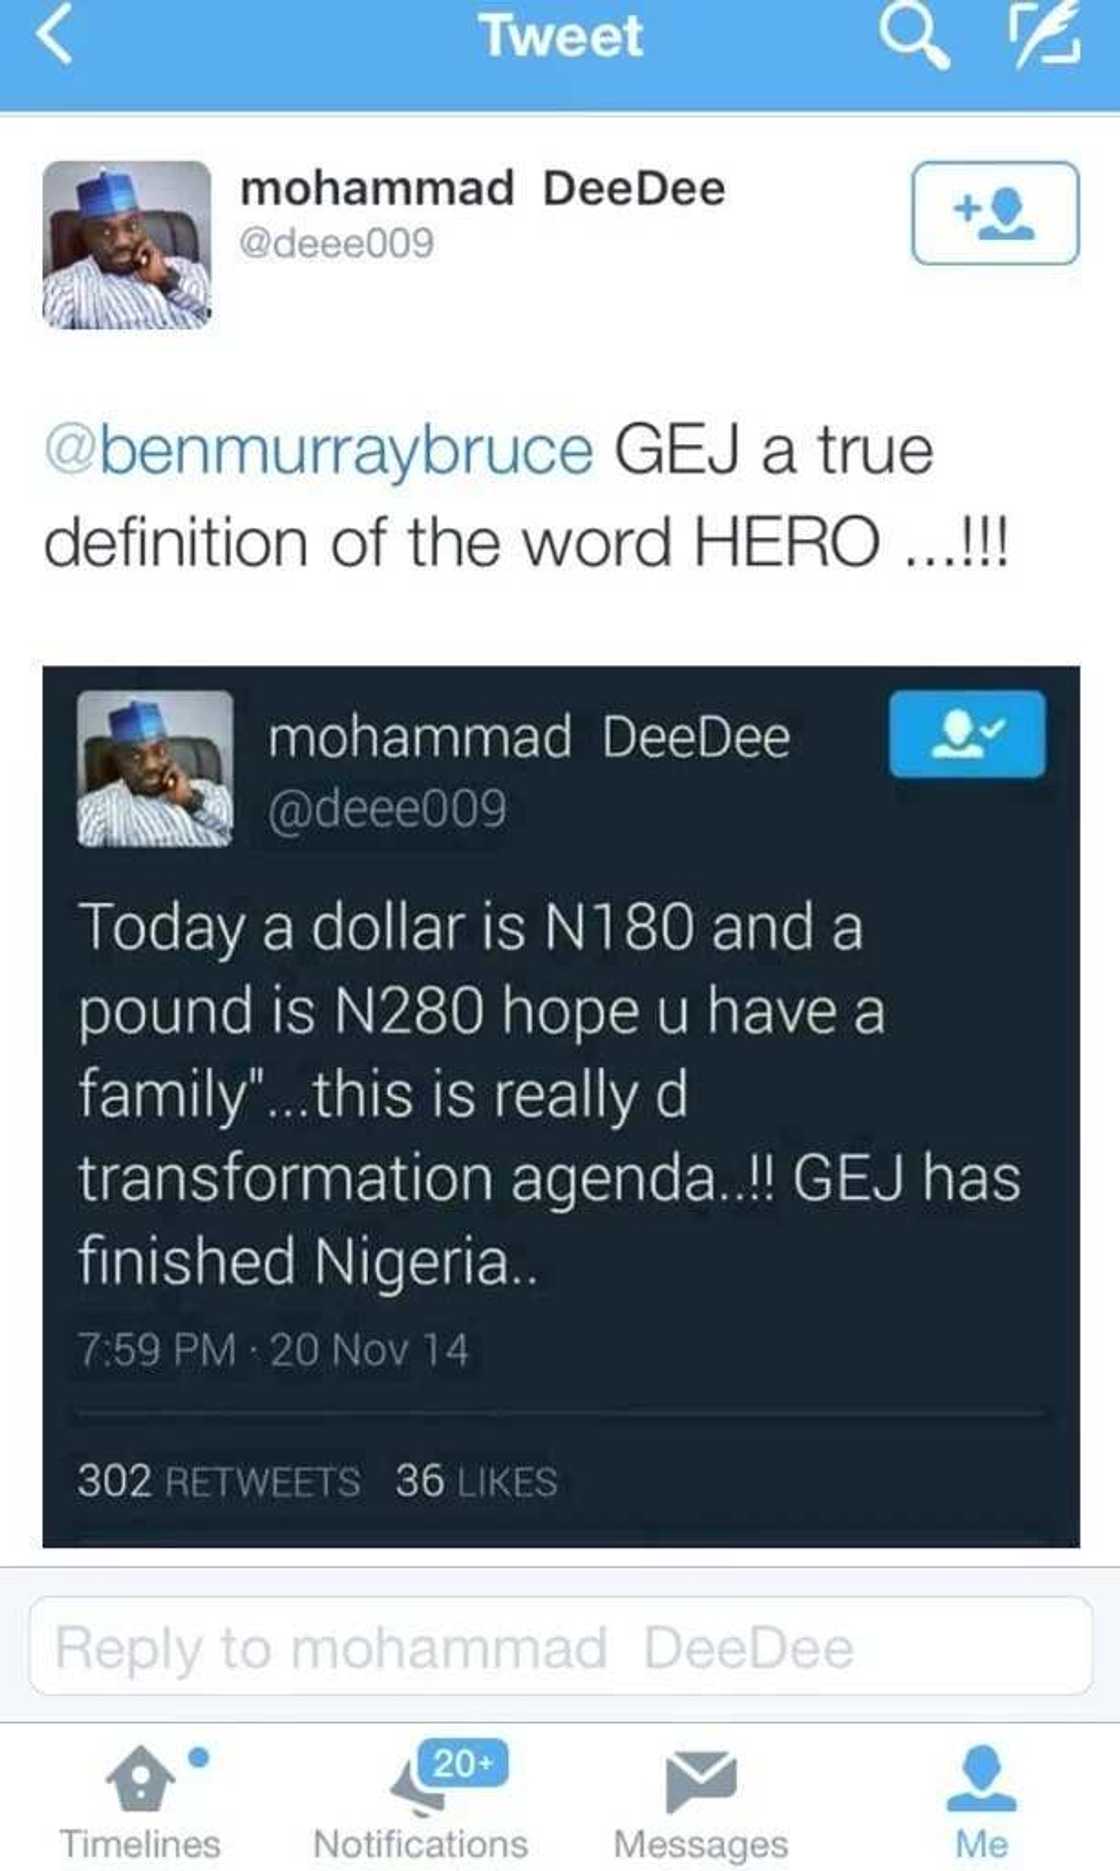Follow mohammad DeeDee with add-user button
1120x1871 pixels.
tap(995, 213)
